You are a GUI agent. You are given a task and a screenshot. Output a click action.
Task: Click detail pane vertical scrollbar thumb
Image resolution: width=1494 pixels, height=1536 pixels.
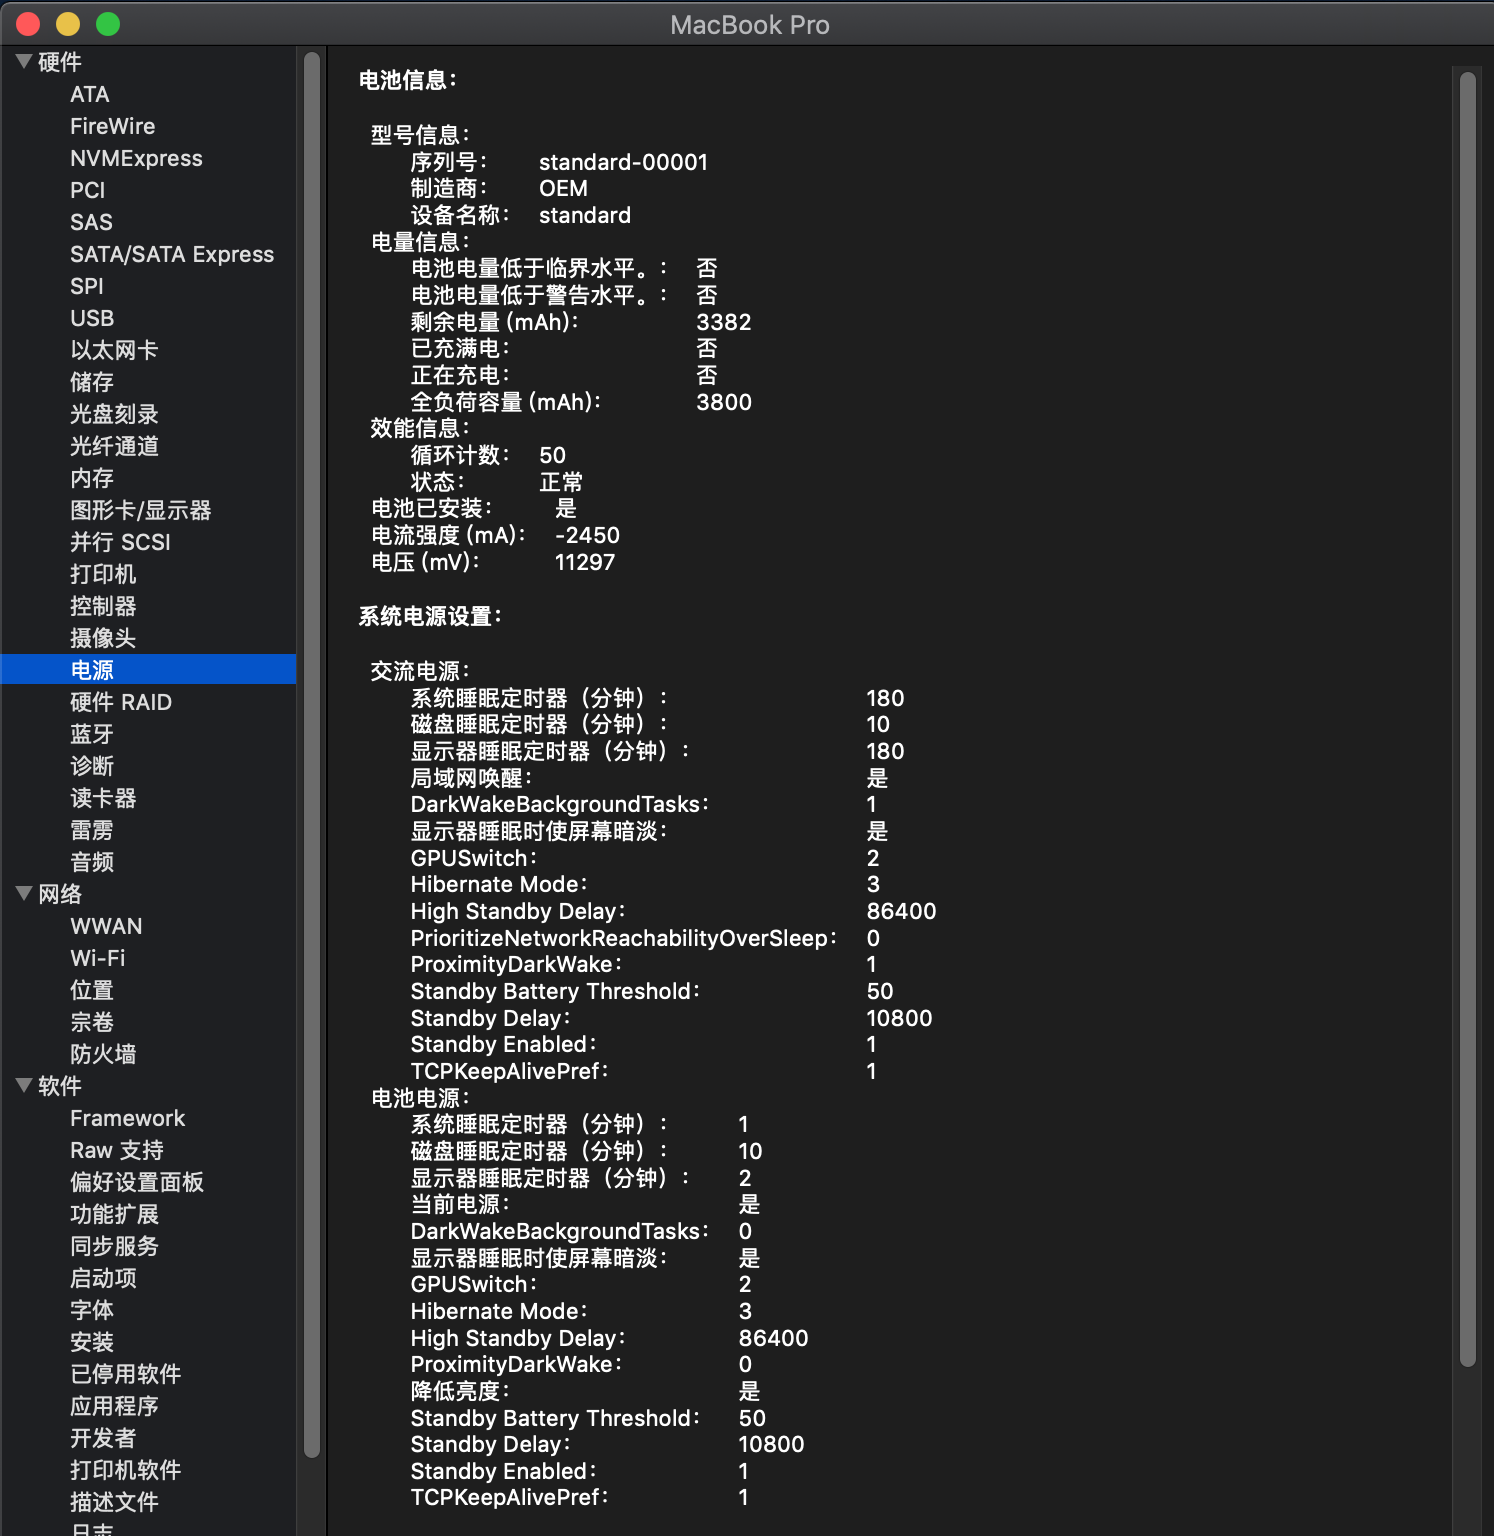tap(1468, 719)
